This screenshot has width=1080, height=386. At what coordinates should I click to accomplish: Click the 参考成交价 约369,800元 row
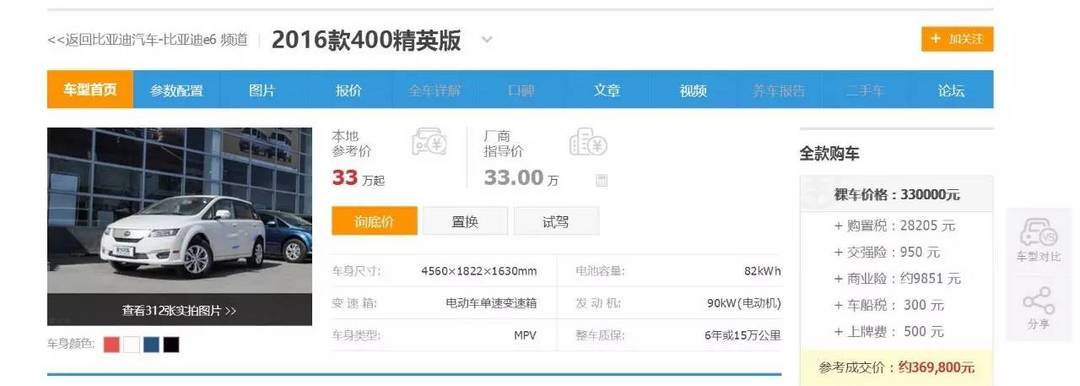click(x=897, y=367)
